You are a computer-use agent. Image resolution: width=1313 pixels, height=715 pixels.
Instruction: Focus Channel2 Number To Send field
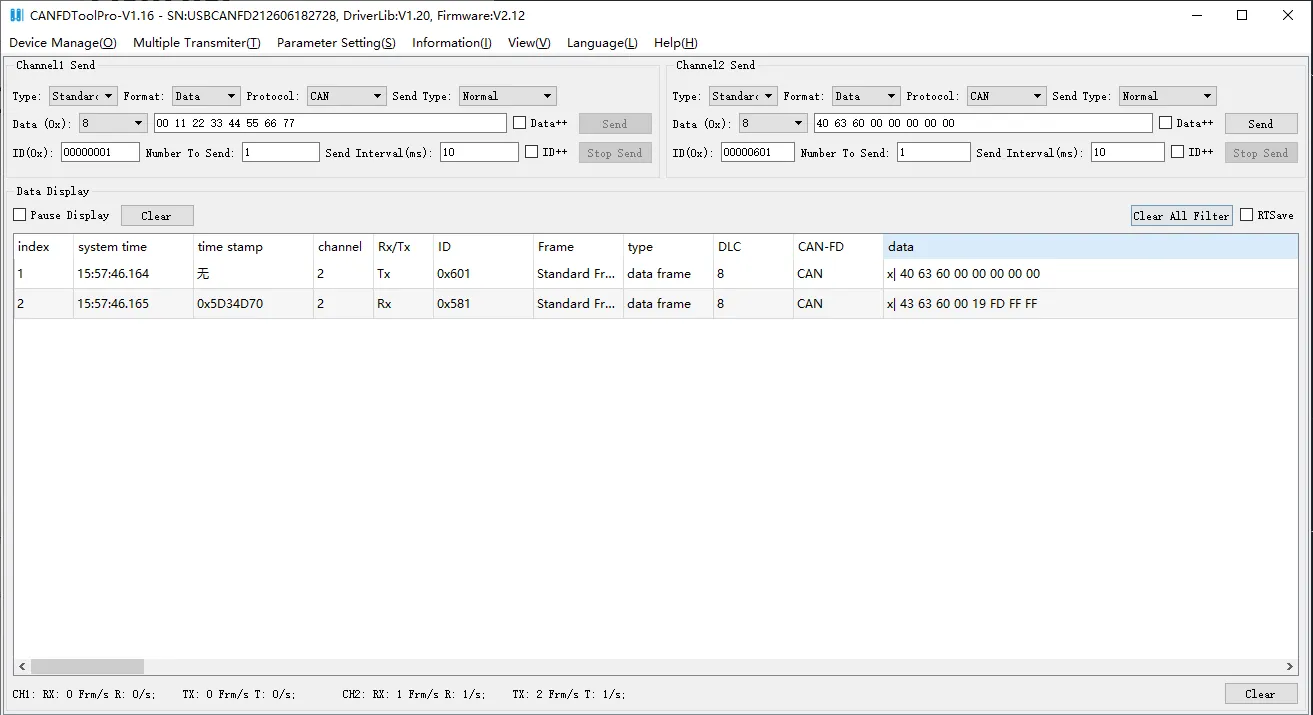934,152
